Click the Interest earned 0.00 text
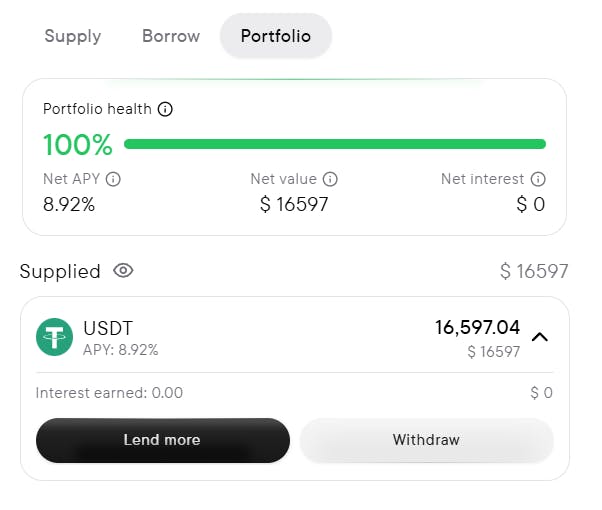This screenshot has height=510, width=602. click(x=109, y=393)
